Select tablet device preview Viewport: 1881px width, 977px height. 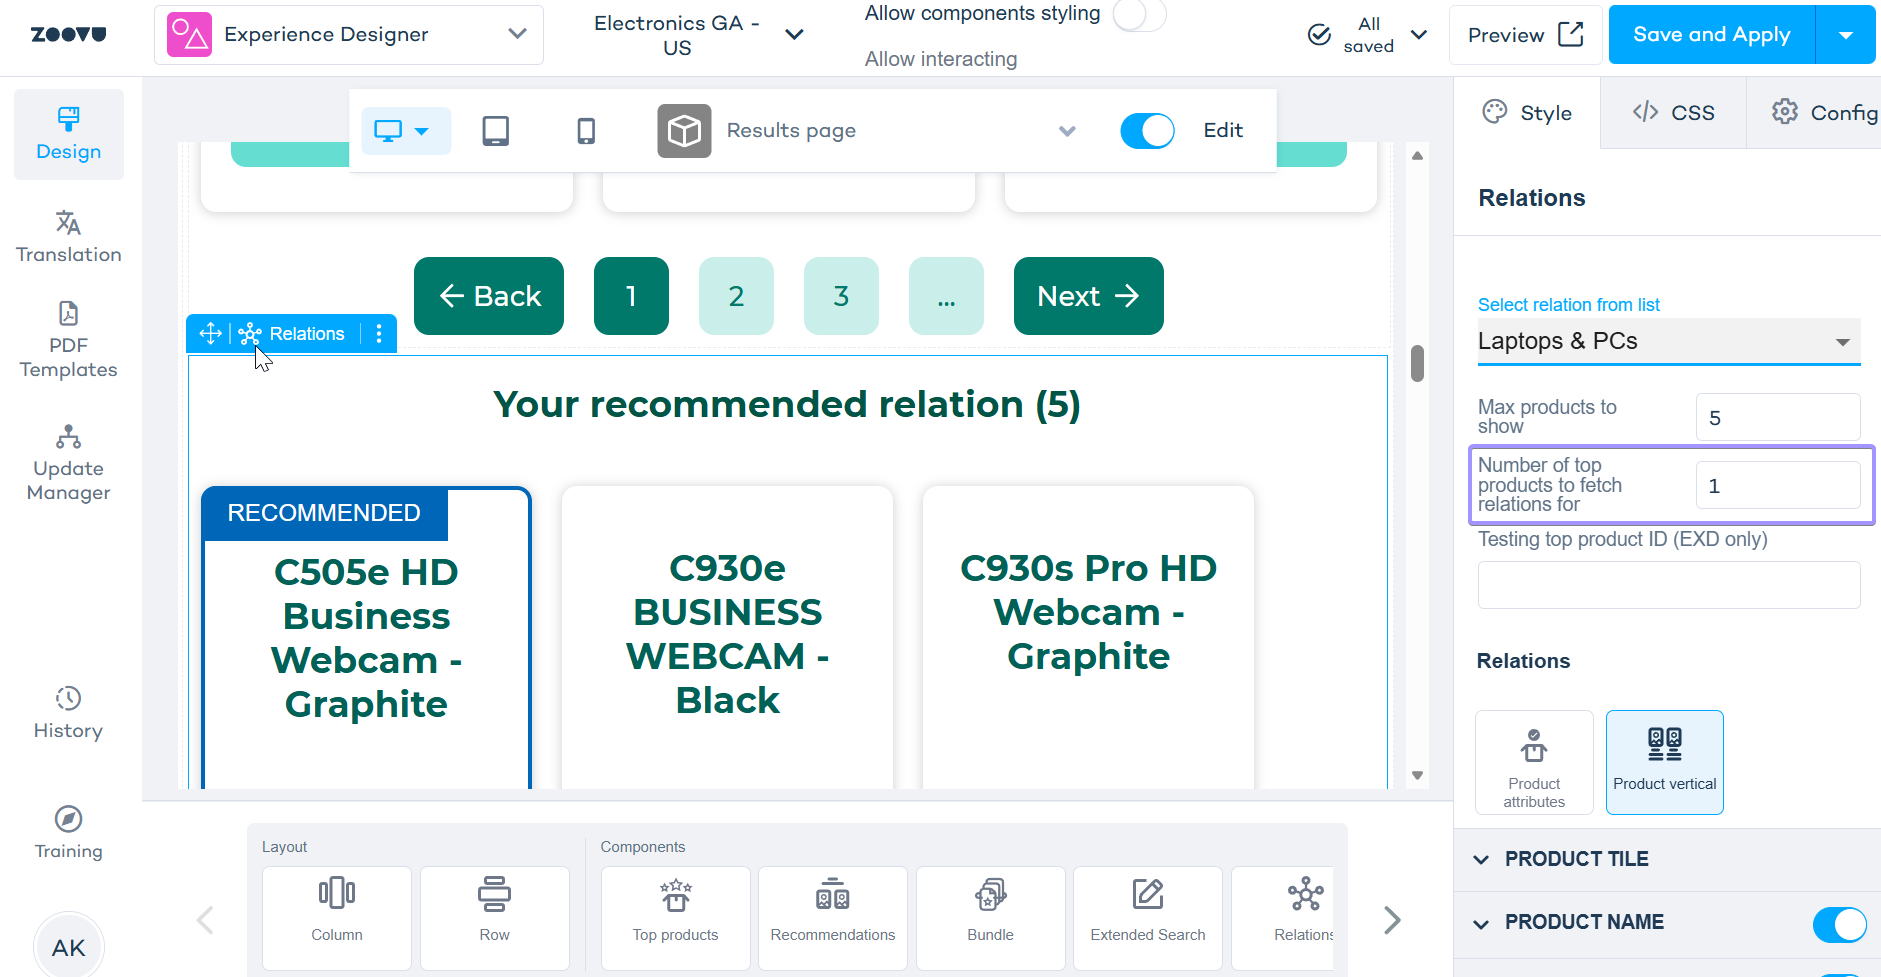click(495, 131)
